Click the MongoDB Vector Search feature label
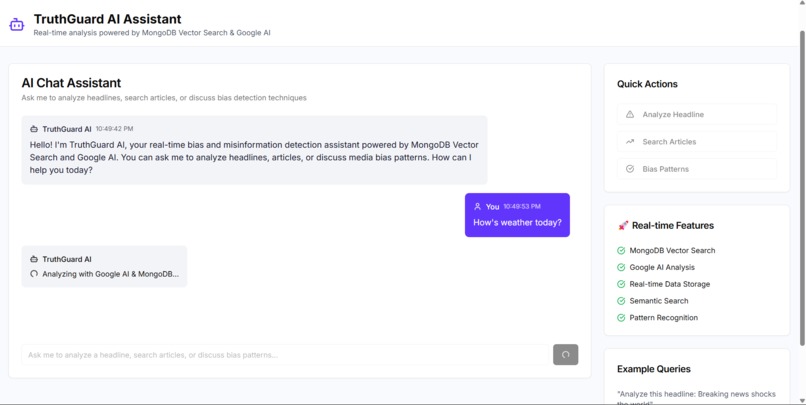Screen dimensions: 806x405 point(672,251)
